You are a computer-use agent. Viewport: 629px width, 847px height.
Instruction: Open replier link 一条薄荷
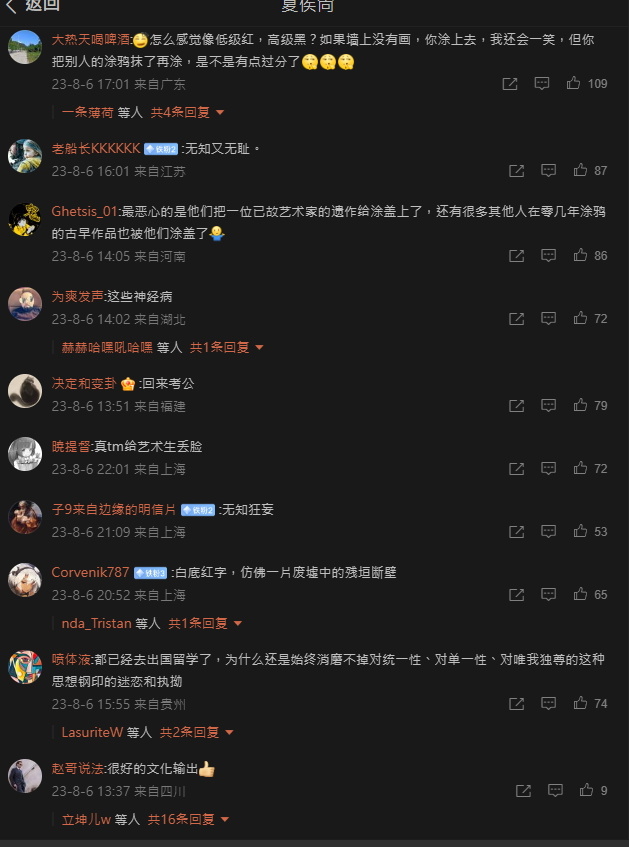(88, 112)
